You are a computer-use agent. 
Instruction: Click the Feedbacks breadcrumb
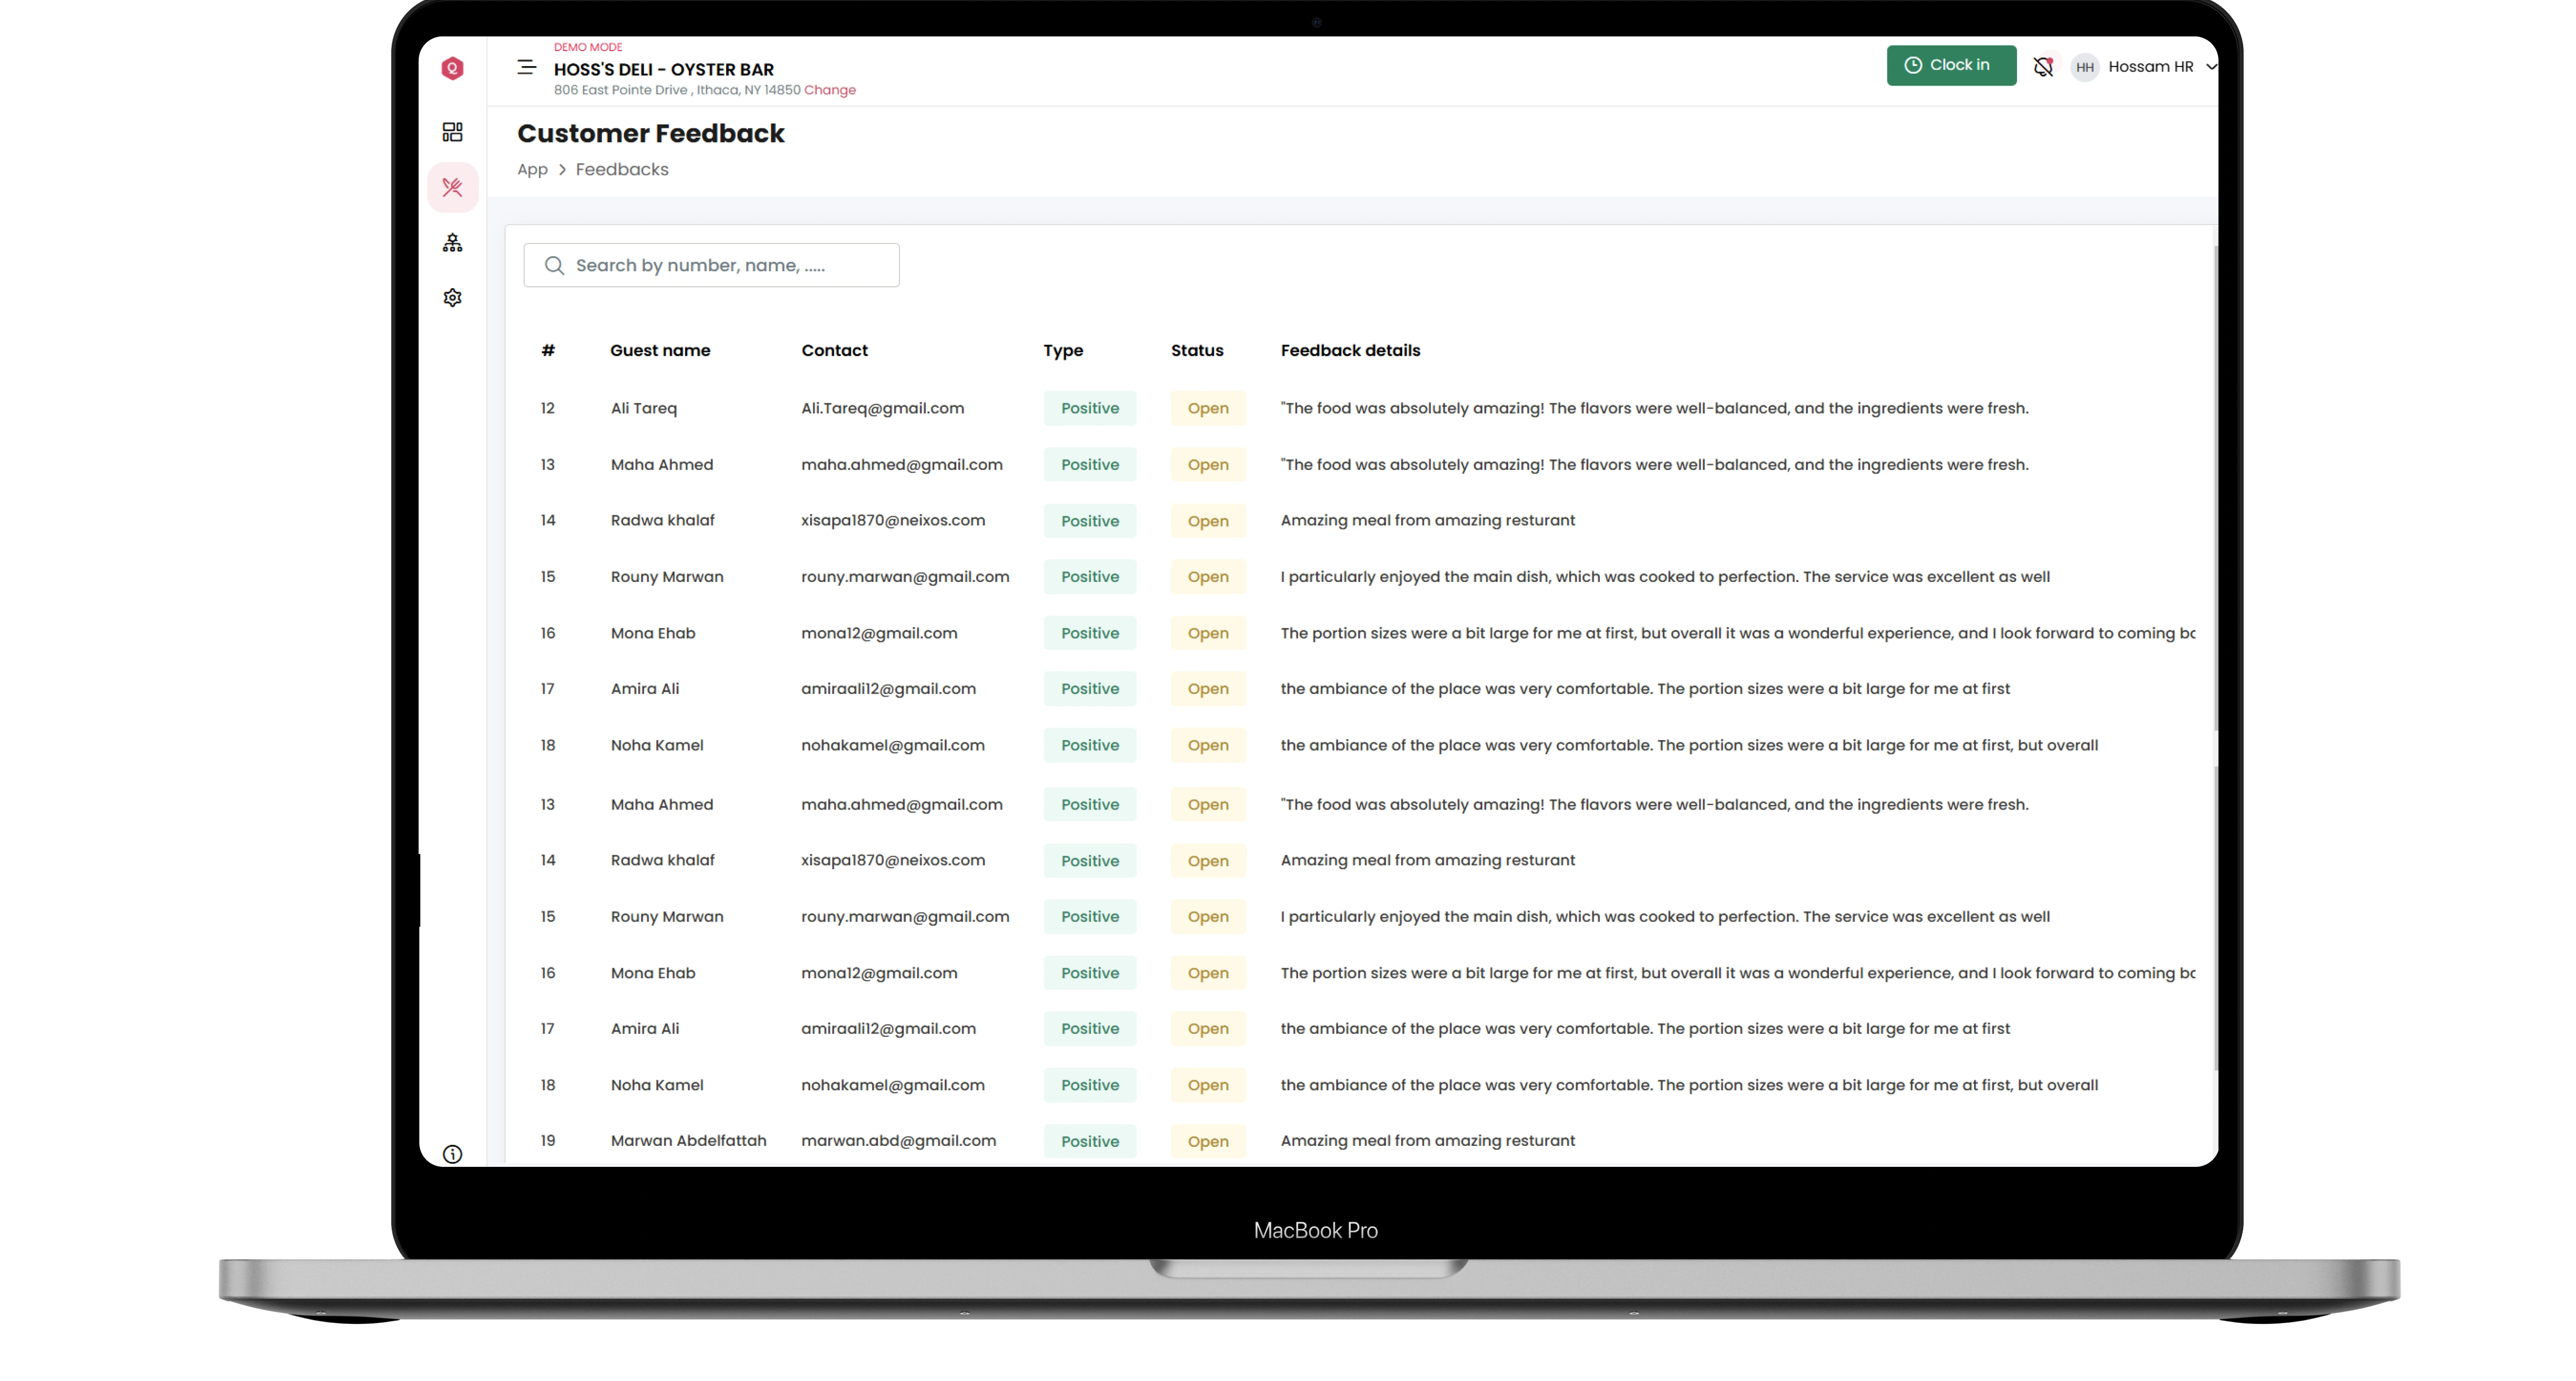(622, 169)
